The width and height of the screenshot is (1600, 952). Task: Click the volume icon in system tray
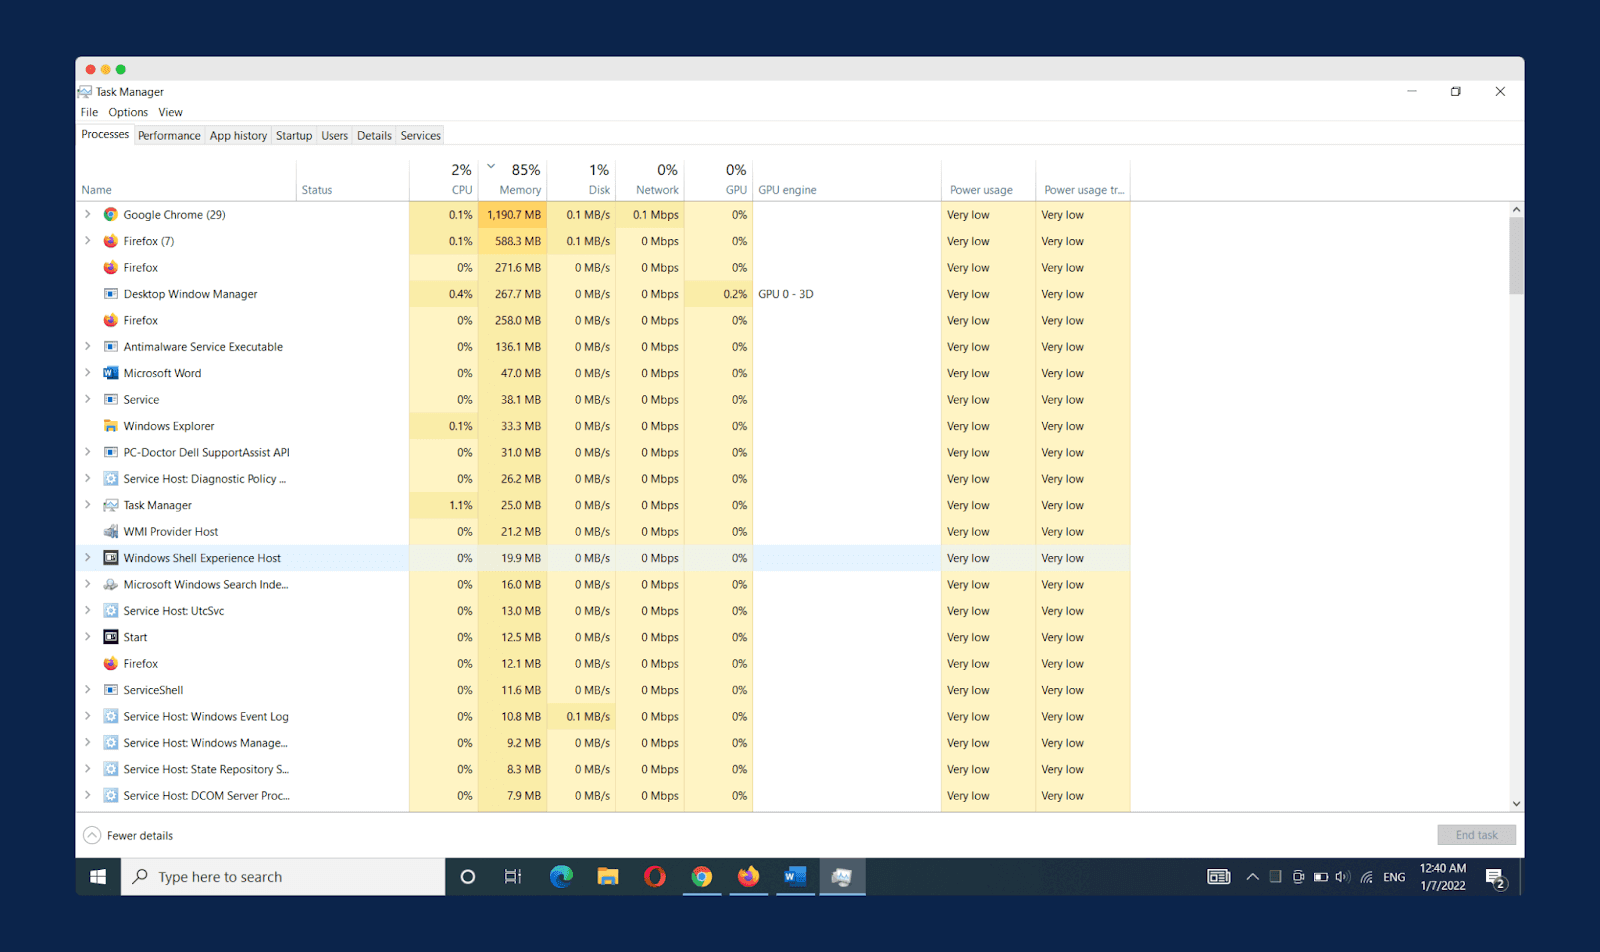point(1342,877)
